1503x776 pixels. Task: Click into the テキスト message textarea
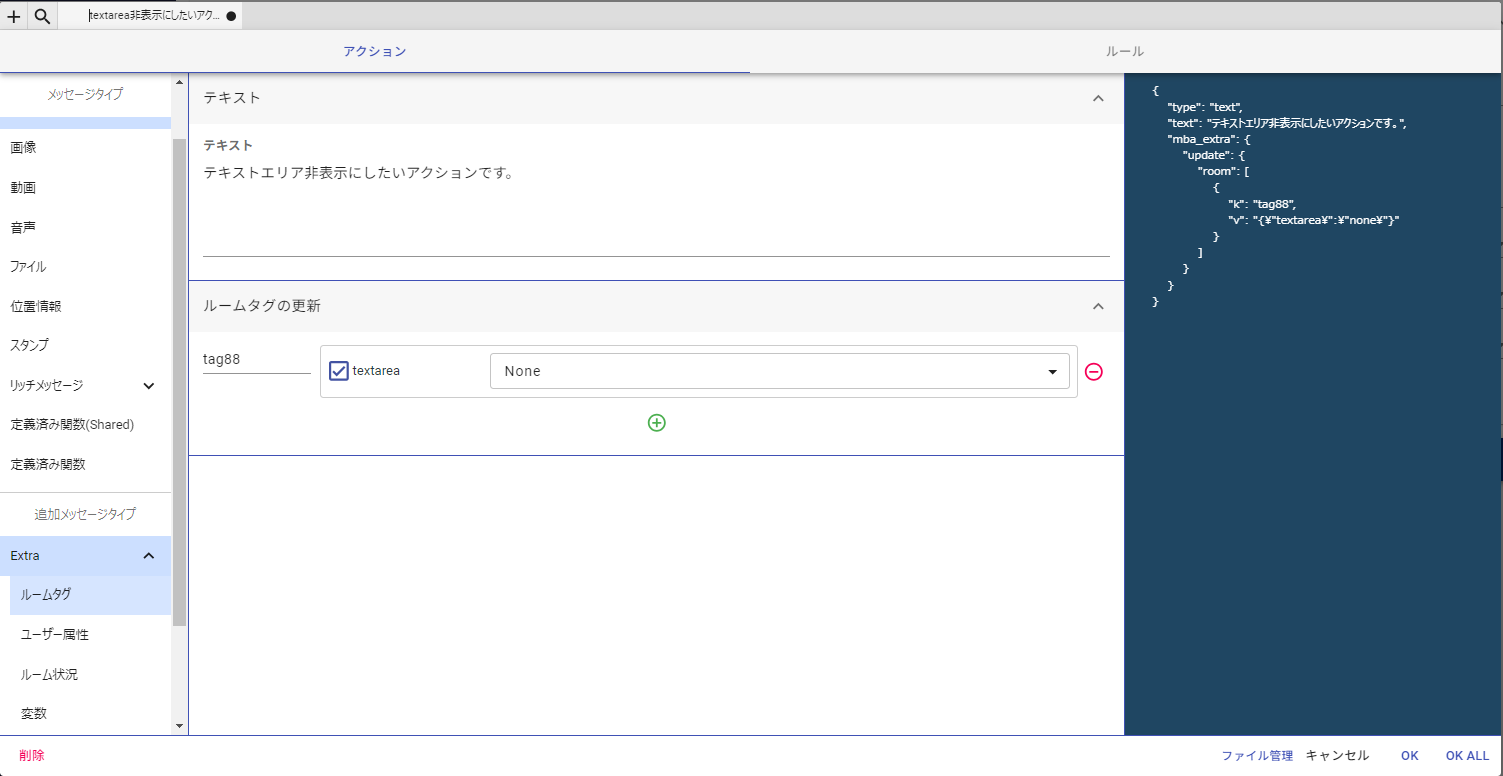click(x=656, y=208)
